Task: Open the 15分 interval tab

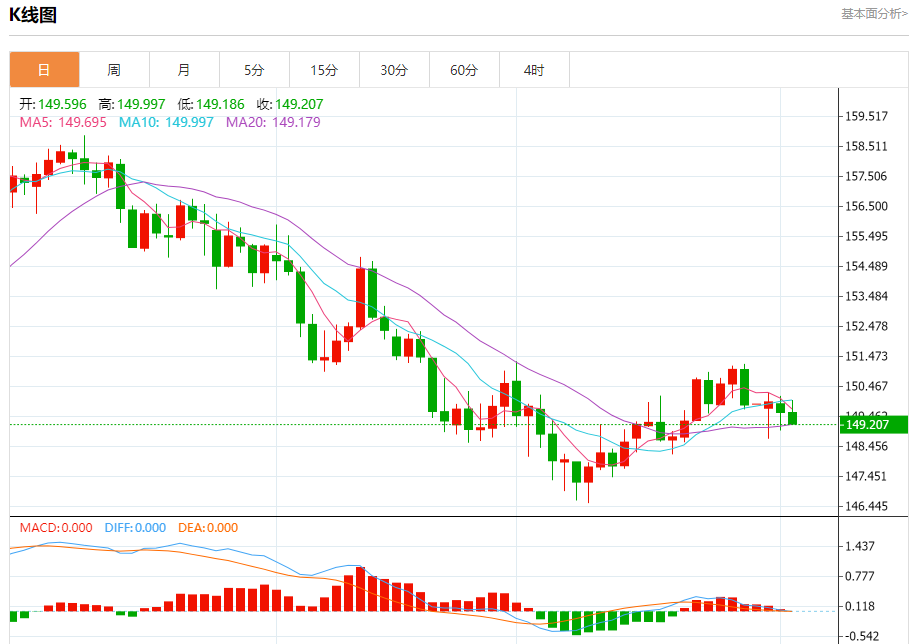Action: coord(324,70)
